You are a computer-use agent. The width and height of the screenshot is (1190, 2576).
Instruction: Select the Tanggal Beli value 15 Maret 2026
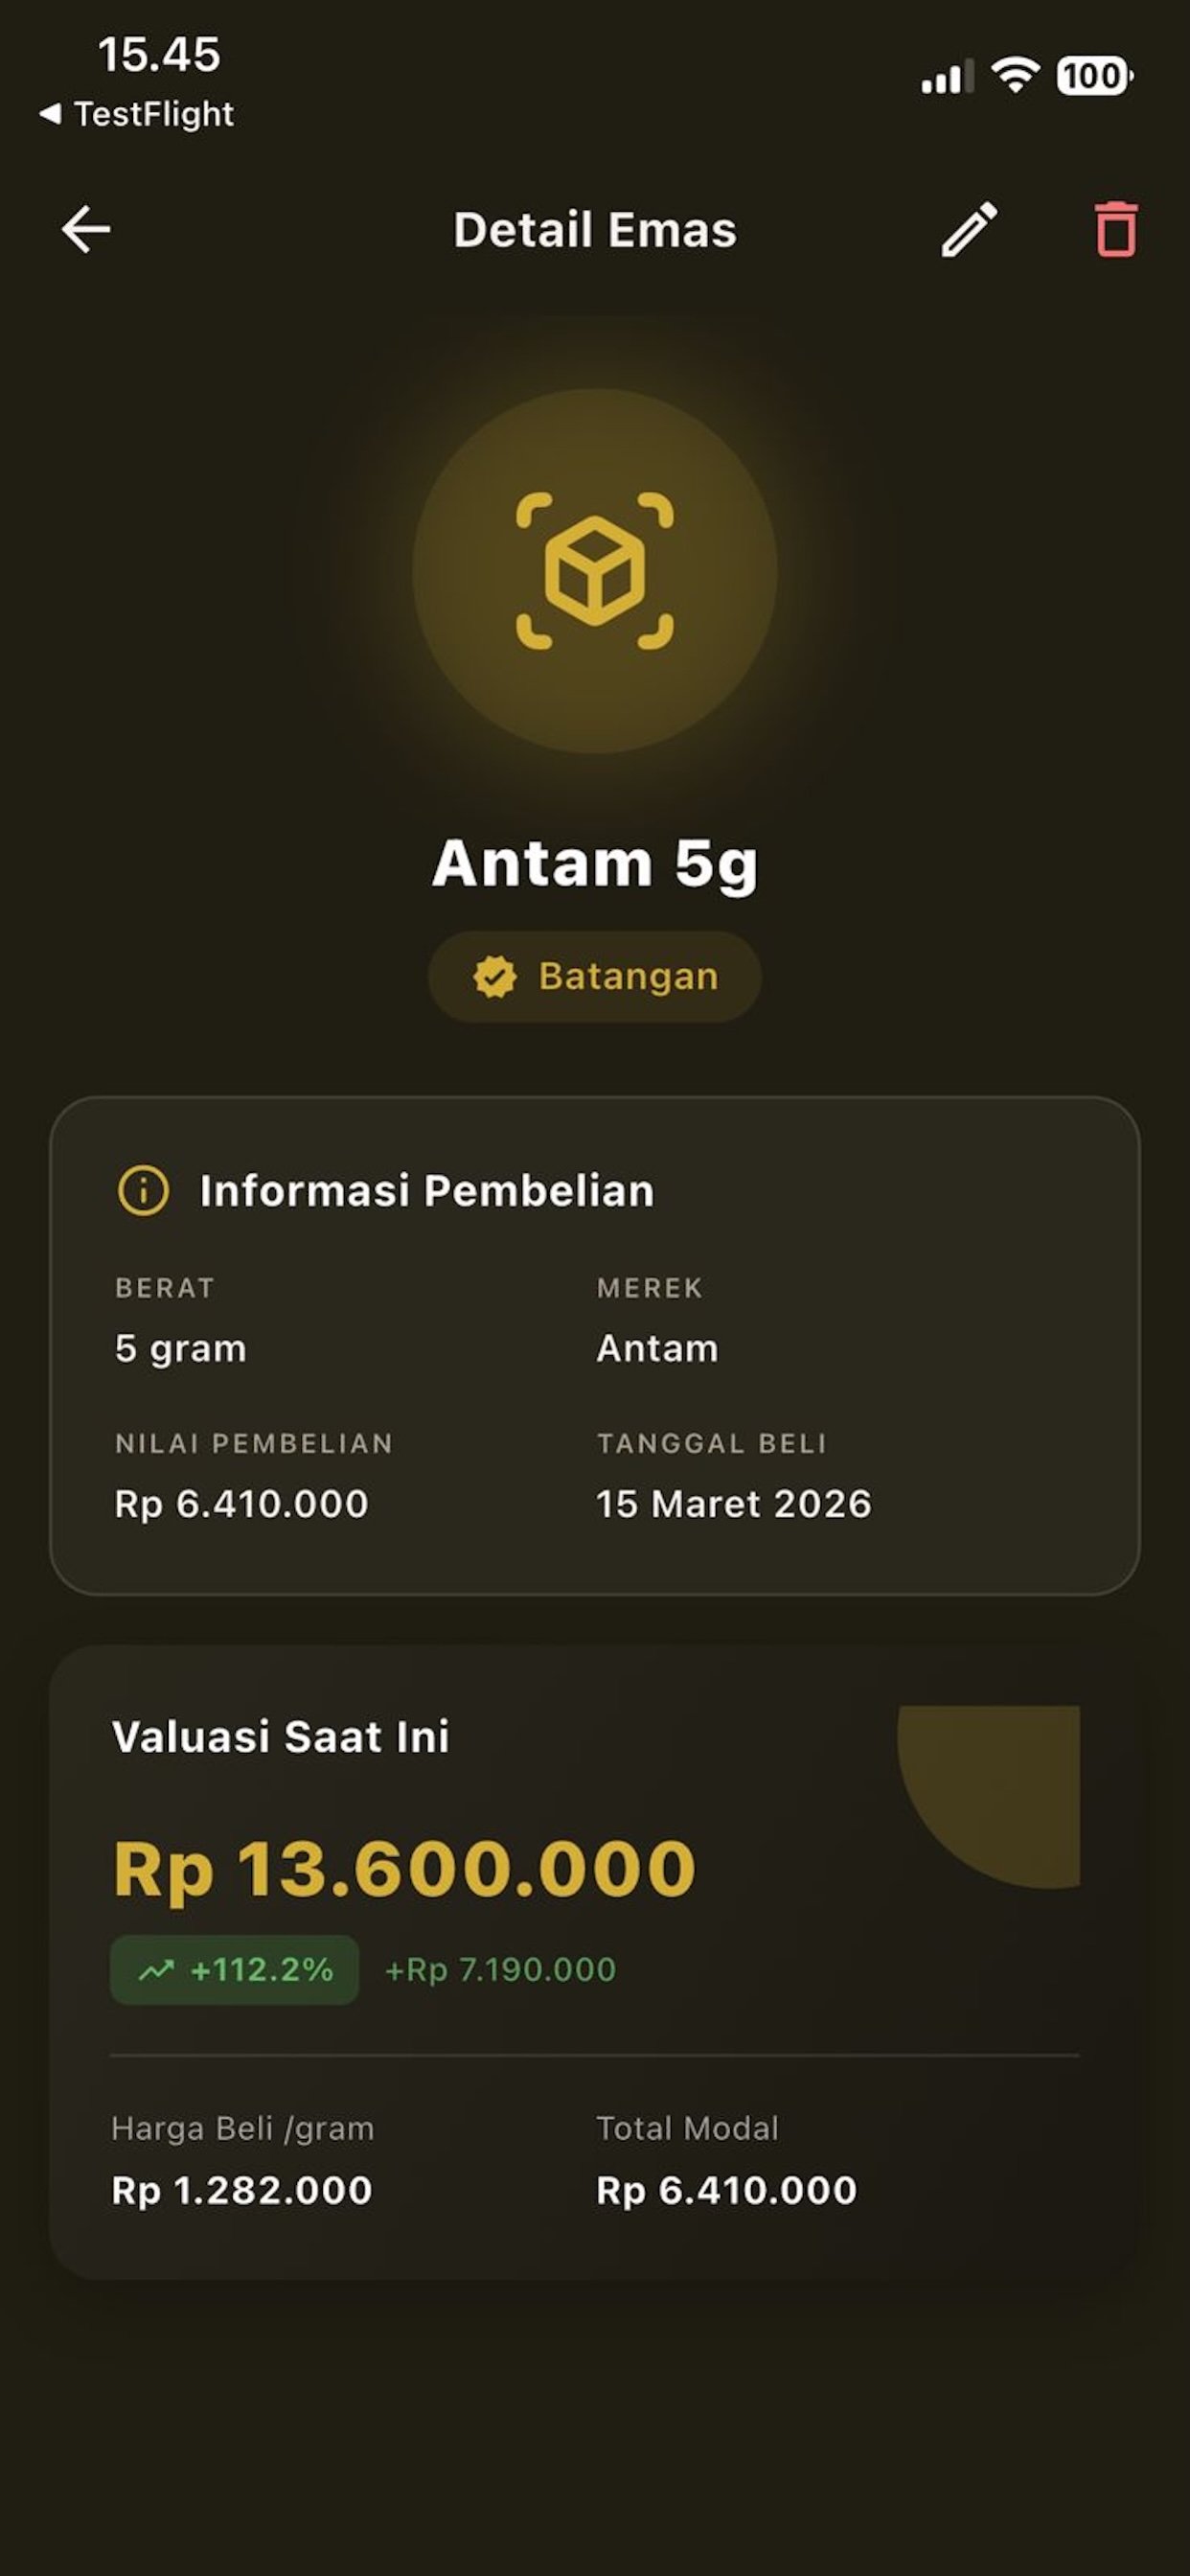tap(734, 1504)
